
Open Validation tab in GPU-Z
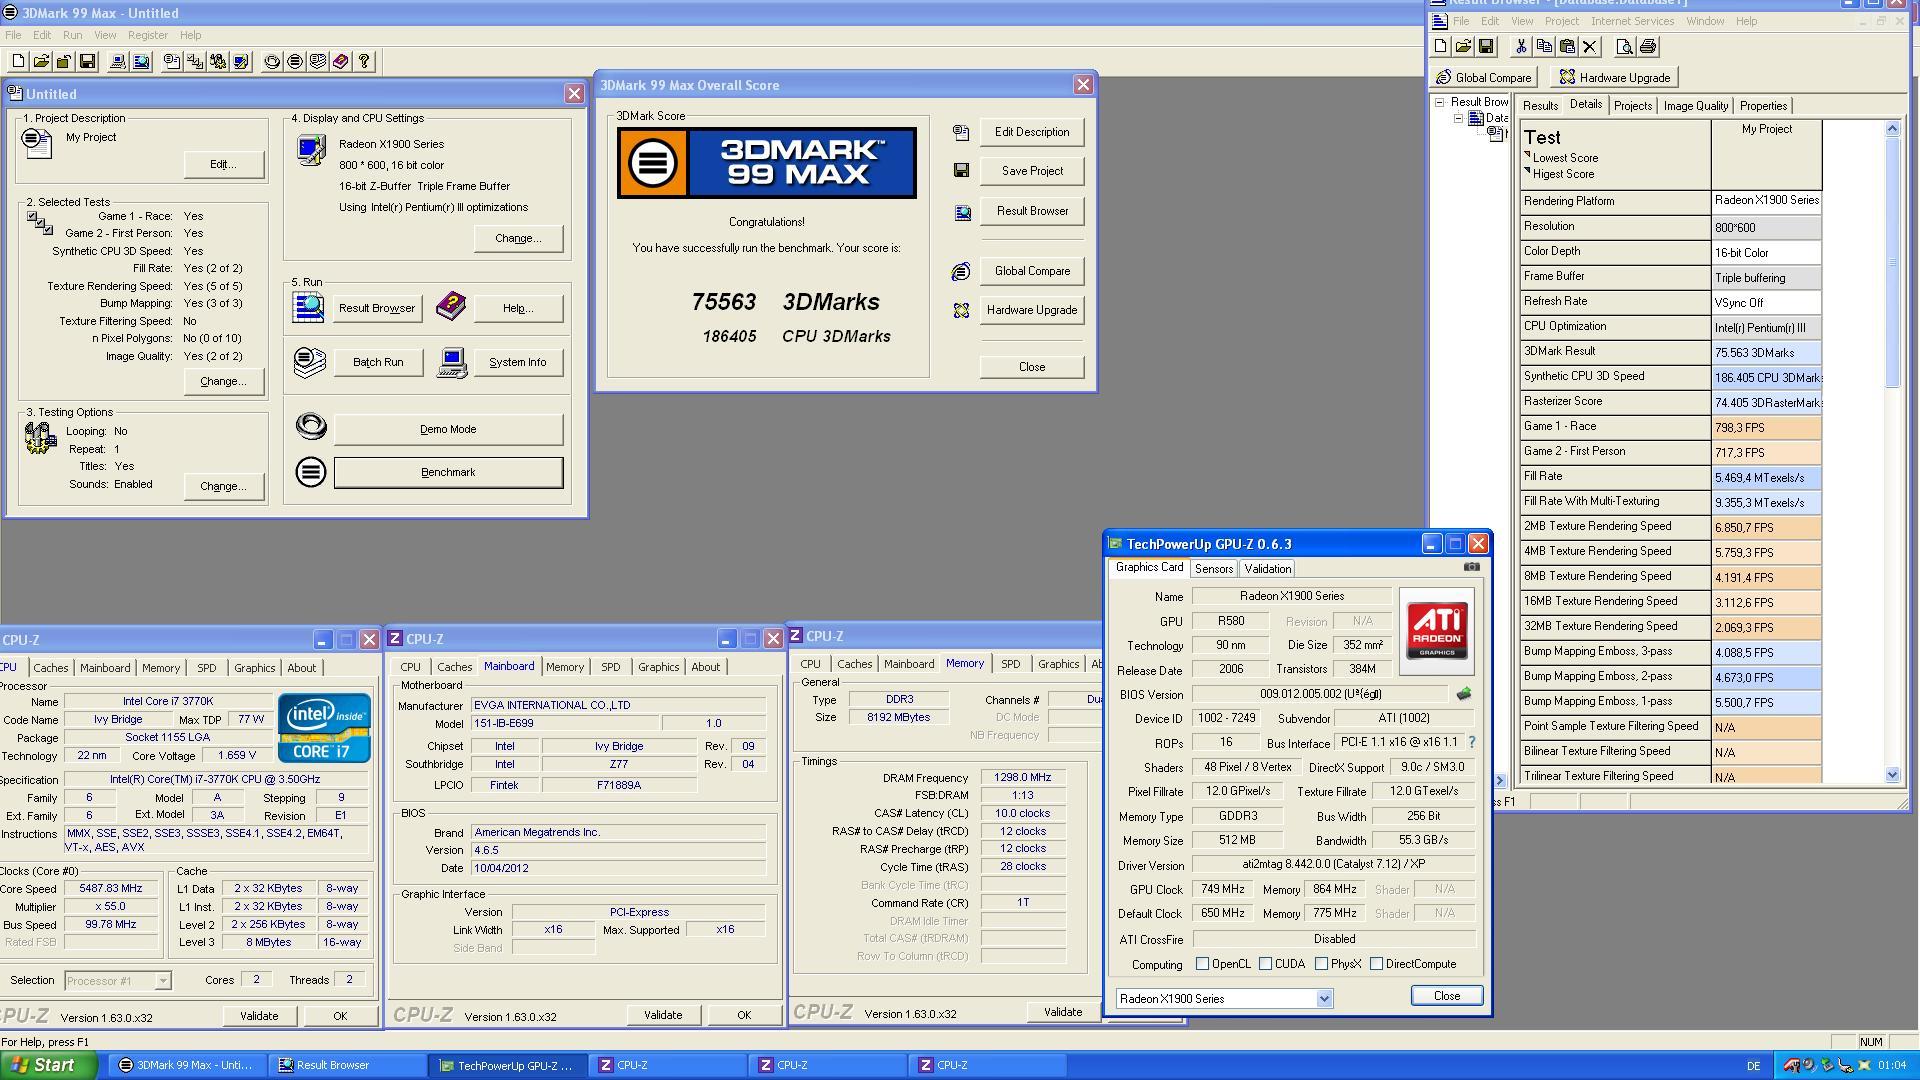click(x=1267, y=569)
